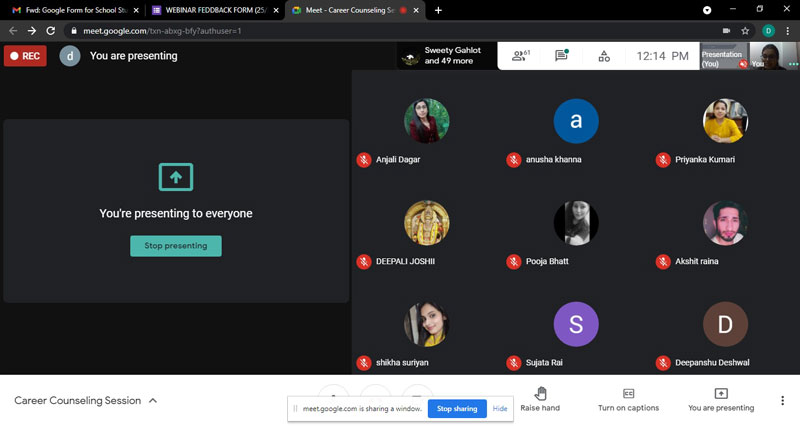Click muted mic icon beside Anjali Dagar
This screenshot has height=426, width=800.
pyautogui.click(x=364, y=159)
